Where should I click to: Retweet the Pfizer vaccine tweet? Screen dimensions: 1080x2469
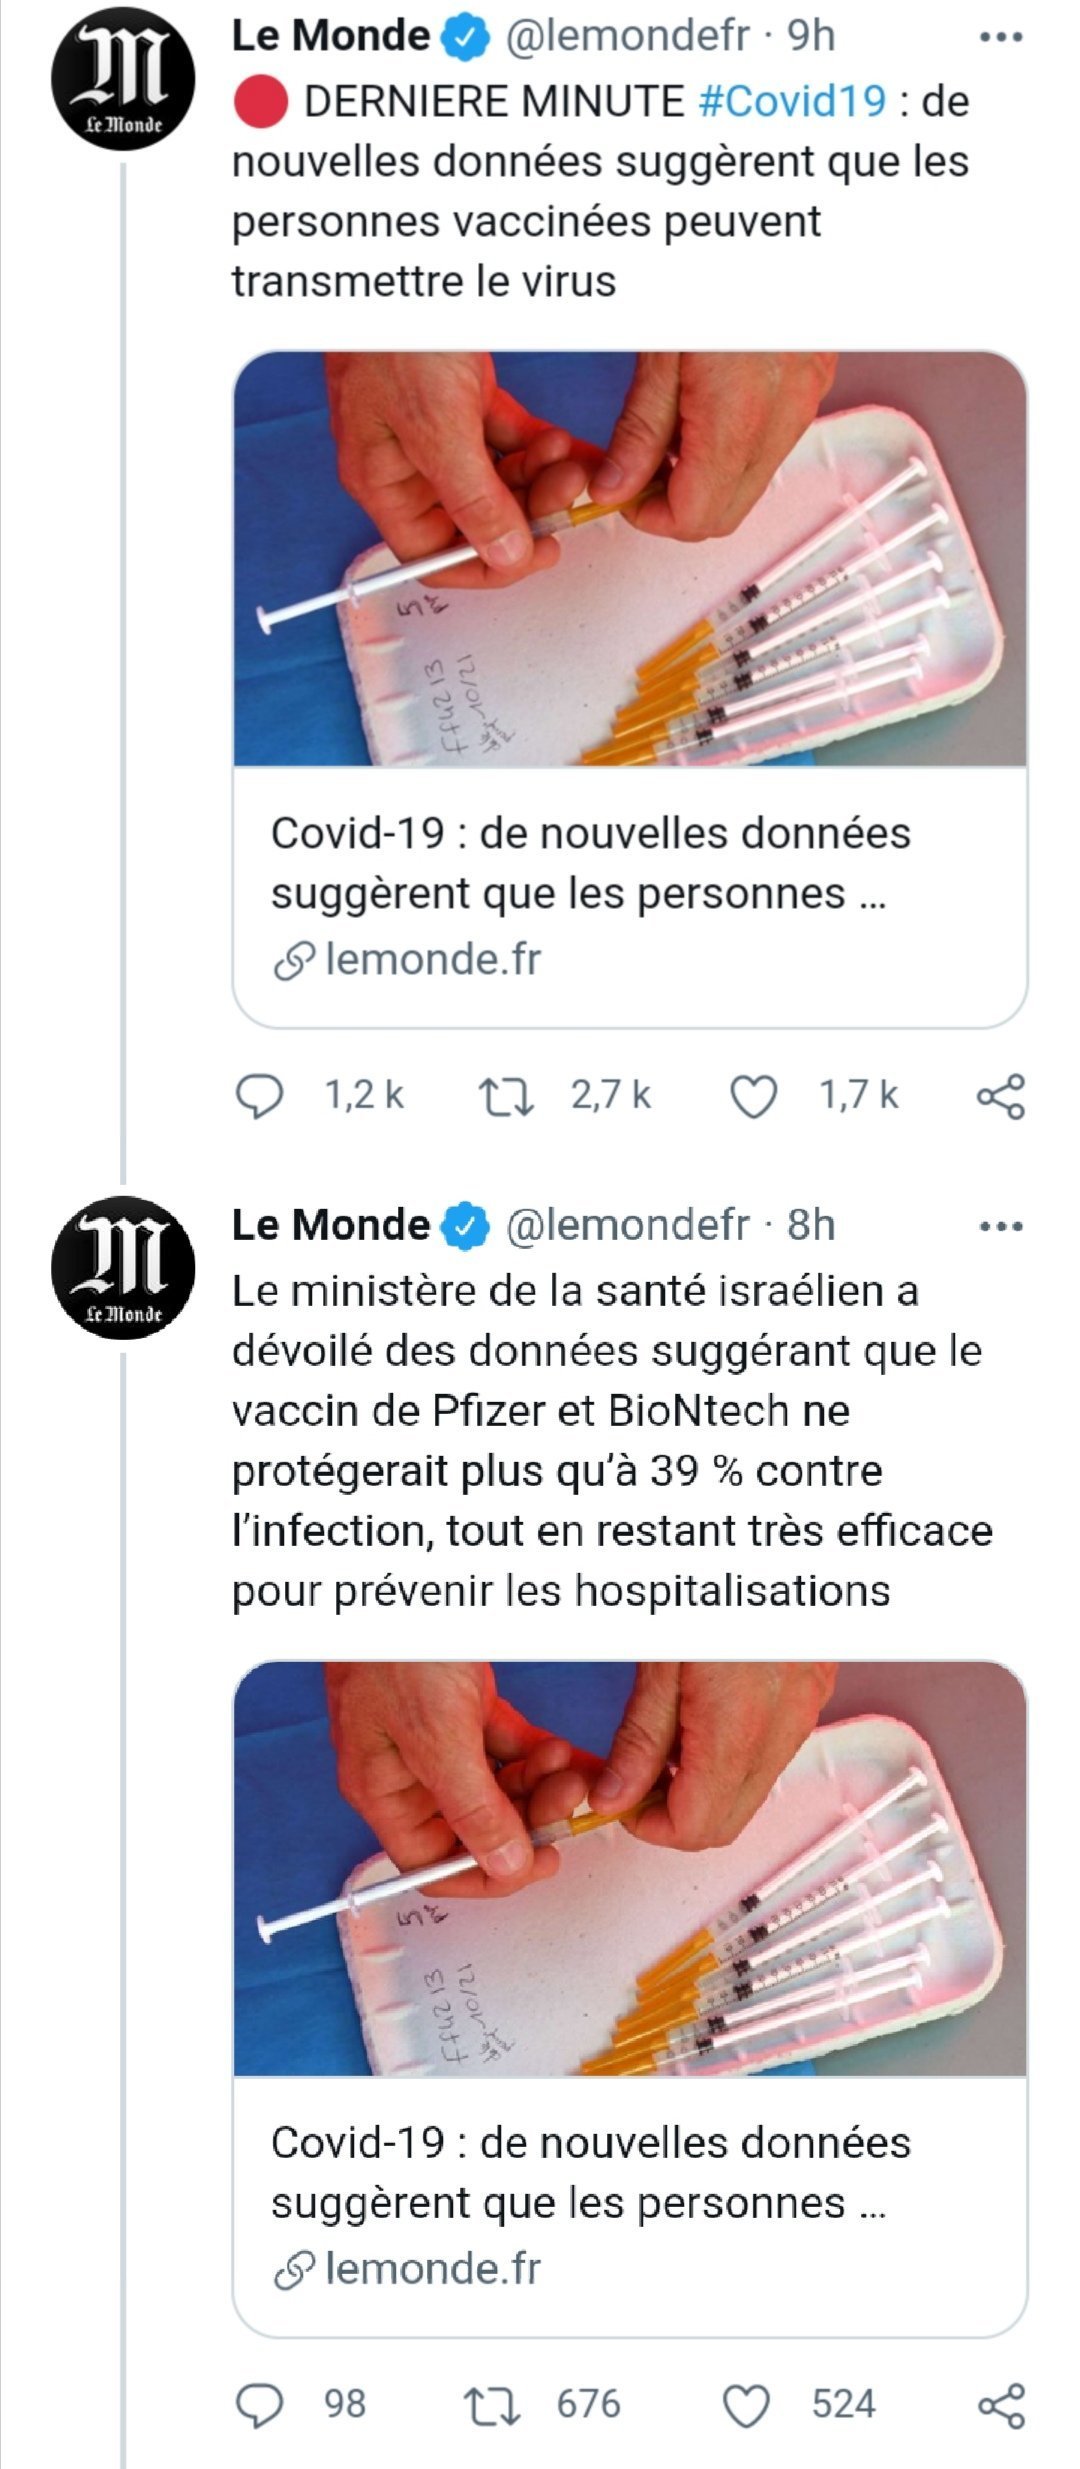point(493,2405)
